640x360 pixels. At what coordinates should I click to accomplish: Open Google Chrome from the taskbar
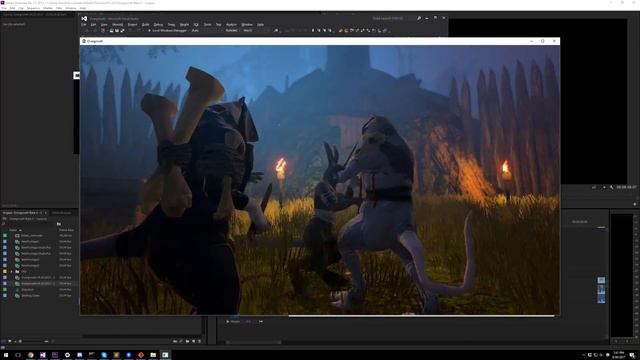(x=31, y=355)
